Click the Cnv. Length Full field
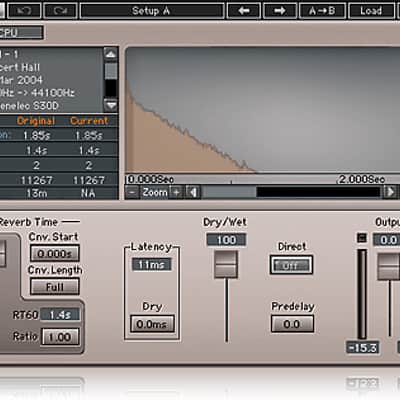 [54, 287]
